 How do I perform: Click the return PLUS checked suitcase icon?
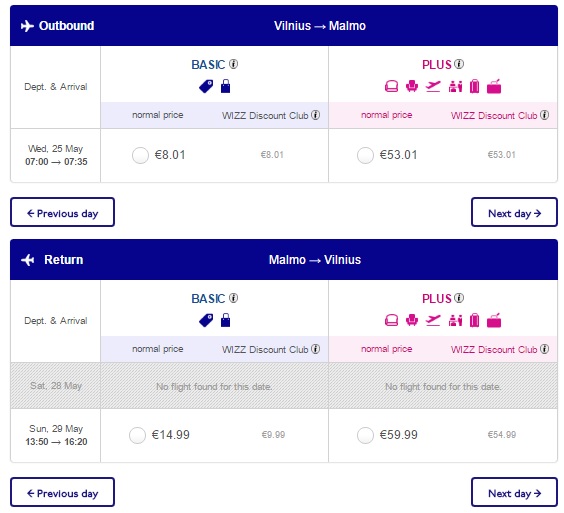[x=474, y=320]
